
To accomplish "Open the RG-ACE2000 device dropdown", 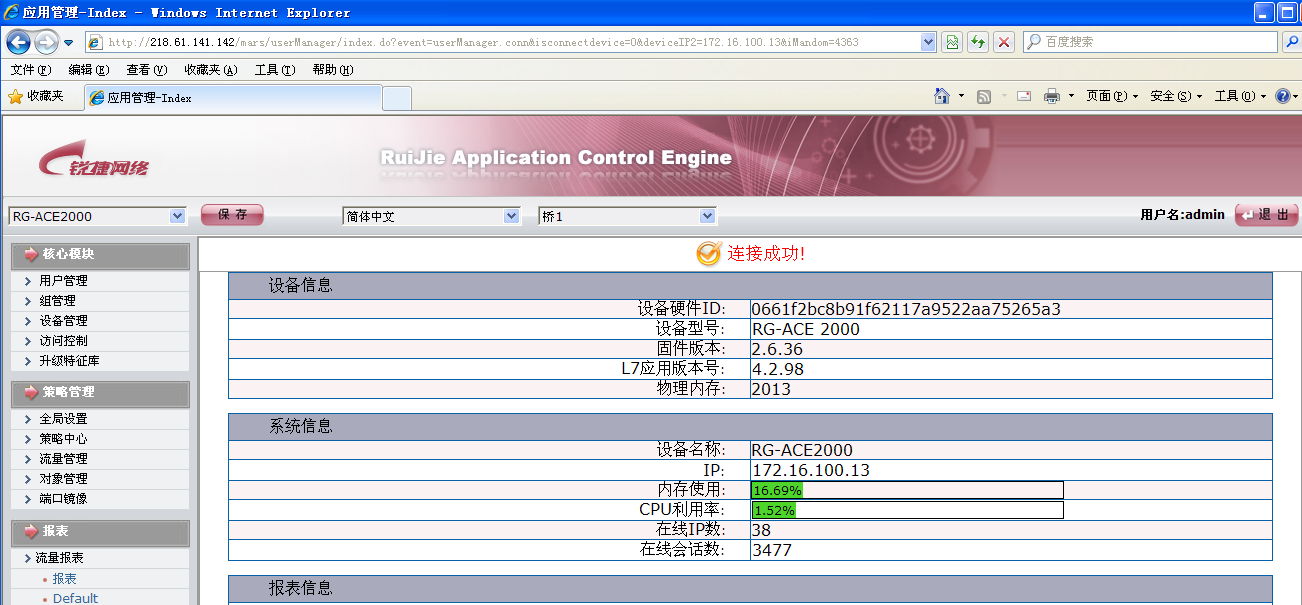I will (x=97, y=216).
